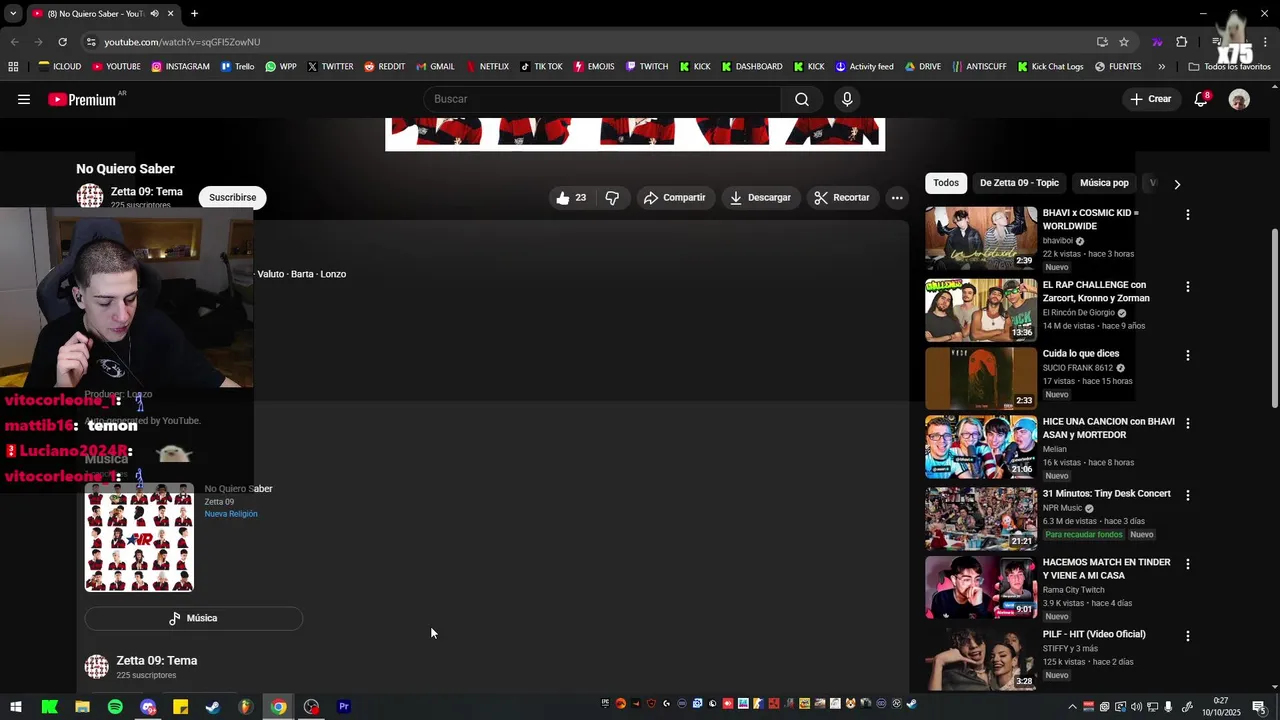Click the search magnifier button
The image size is (1280, 720).
802,99
